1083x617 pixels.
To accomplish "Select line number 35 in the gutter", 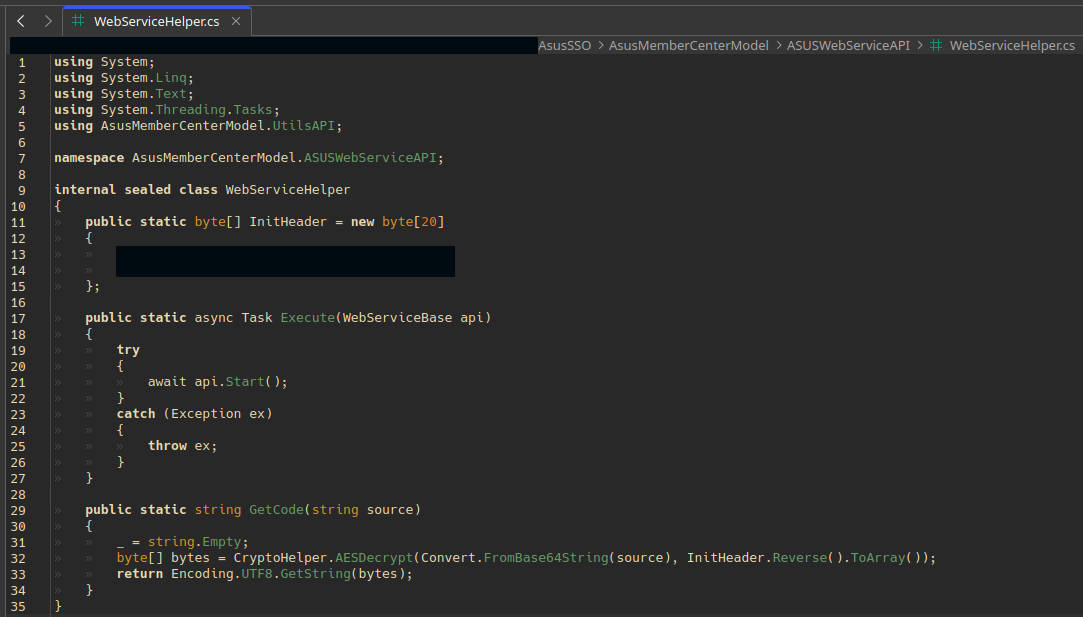I will point(18,607).
